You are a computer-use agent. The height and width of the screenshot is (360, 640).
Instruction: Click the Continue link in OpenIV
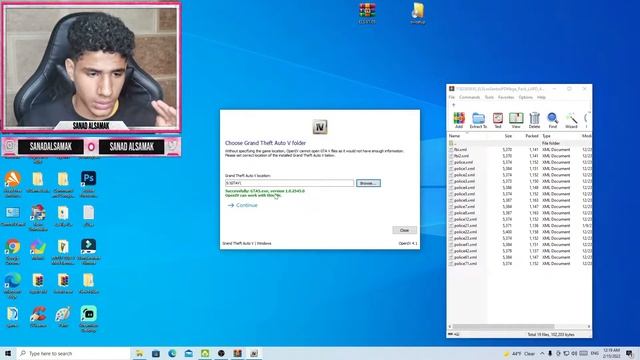click(x=242, y=205)
